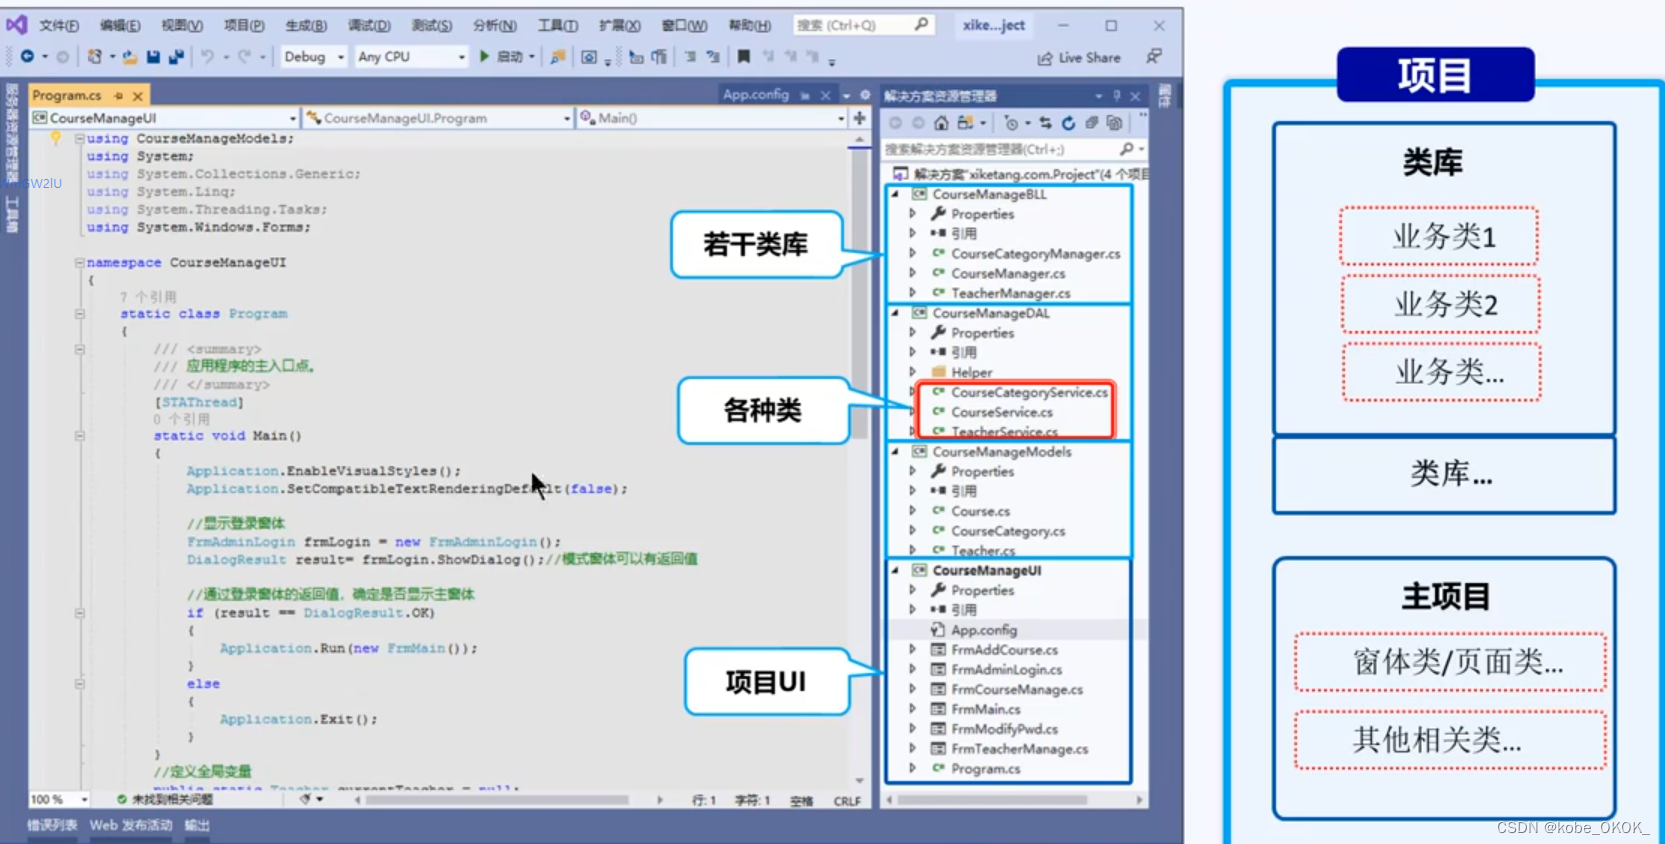Click Solution Explorer collapse all icon
The height and width of the screenshot is (844, 1665).
[x=1091, y=123]
